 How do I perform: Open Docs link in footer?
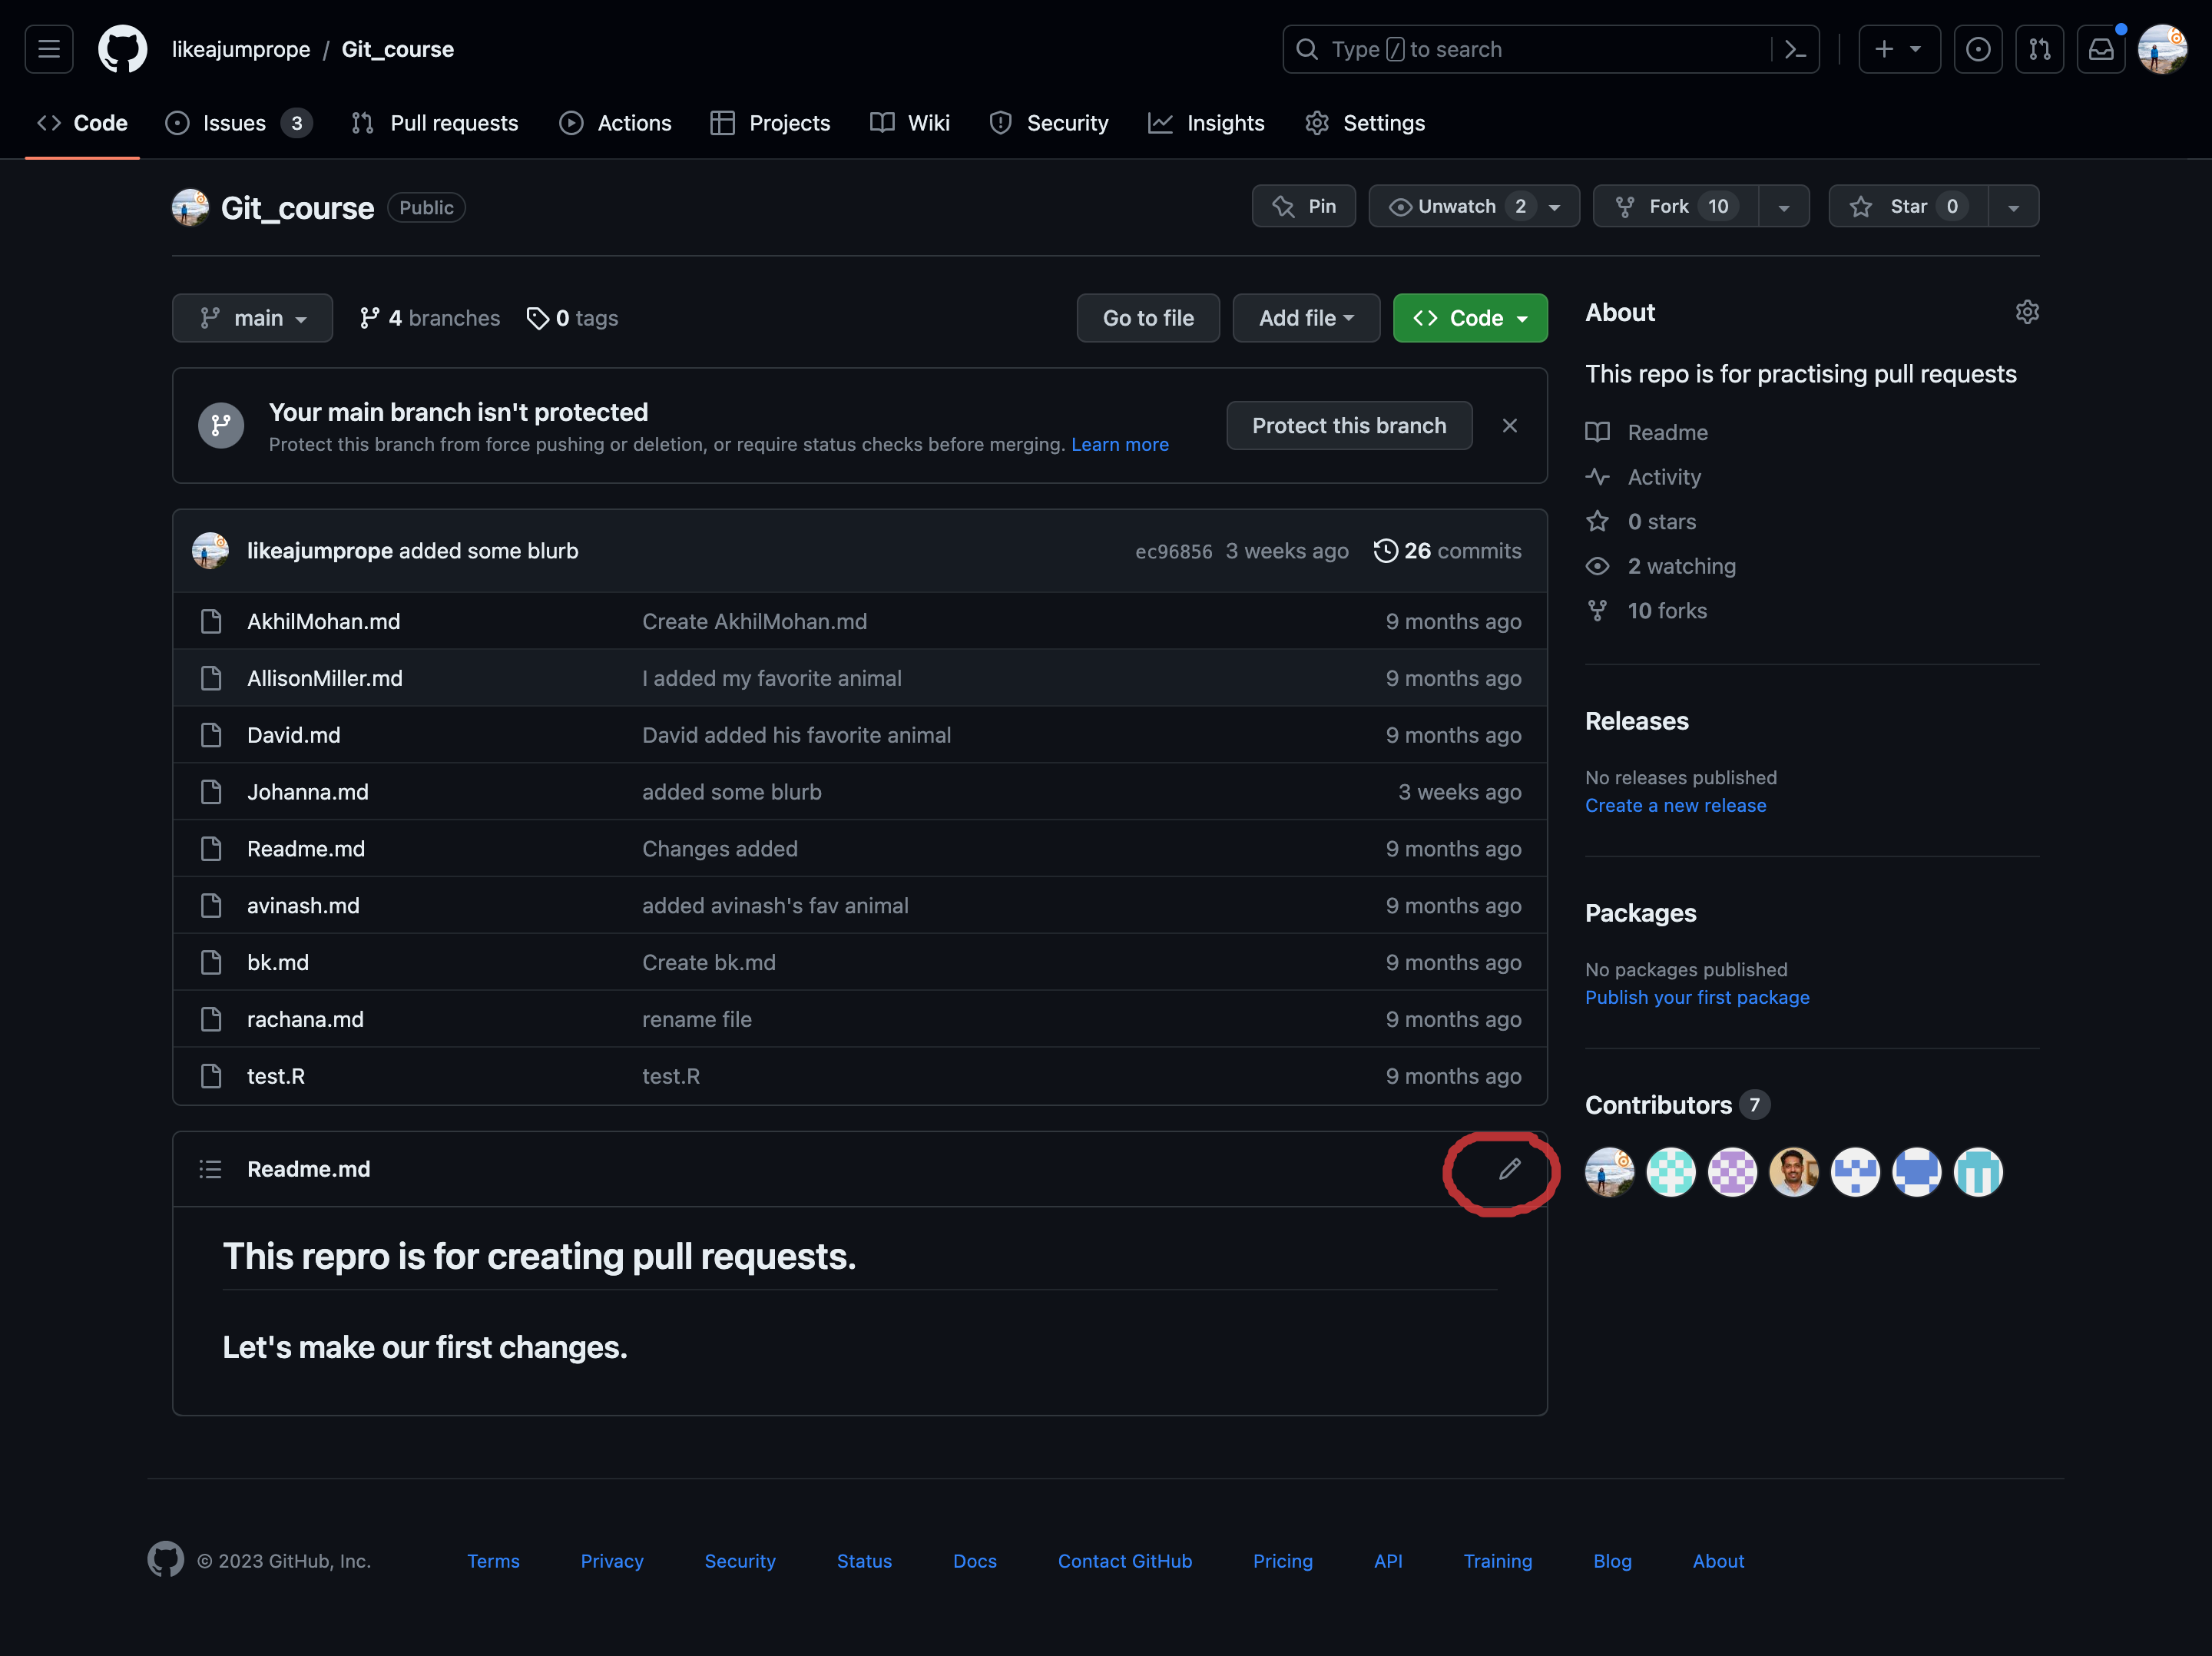pyautogui.click(x=974, y=1561)
